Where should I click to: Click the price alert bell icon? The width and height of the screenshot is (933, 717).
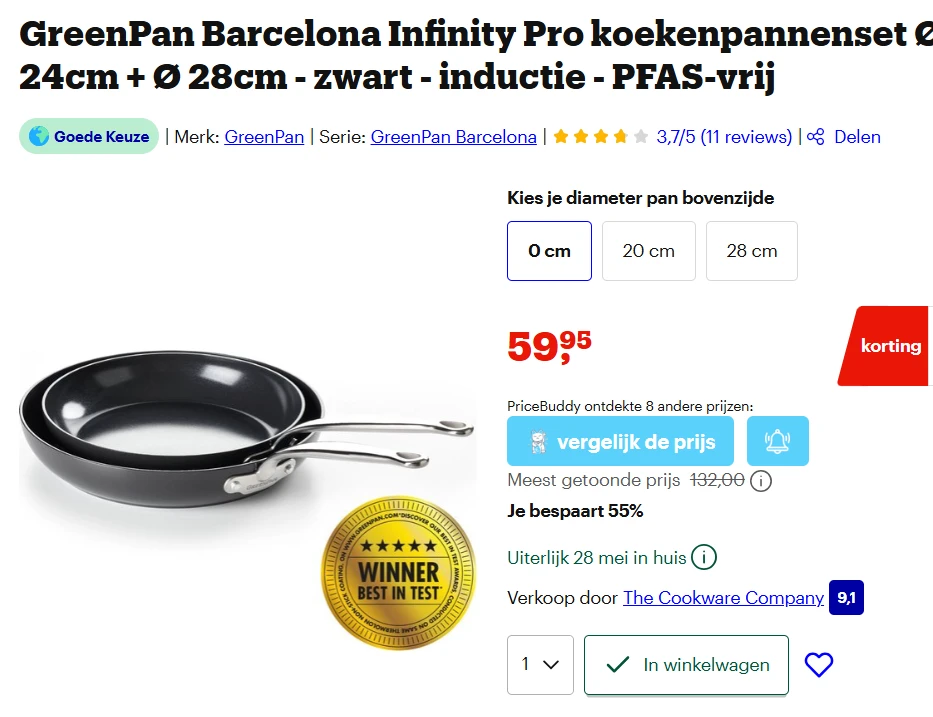(777, 441)
